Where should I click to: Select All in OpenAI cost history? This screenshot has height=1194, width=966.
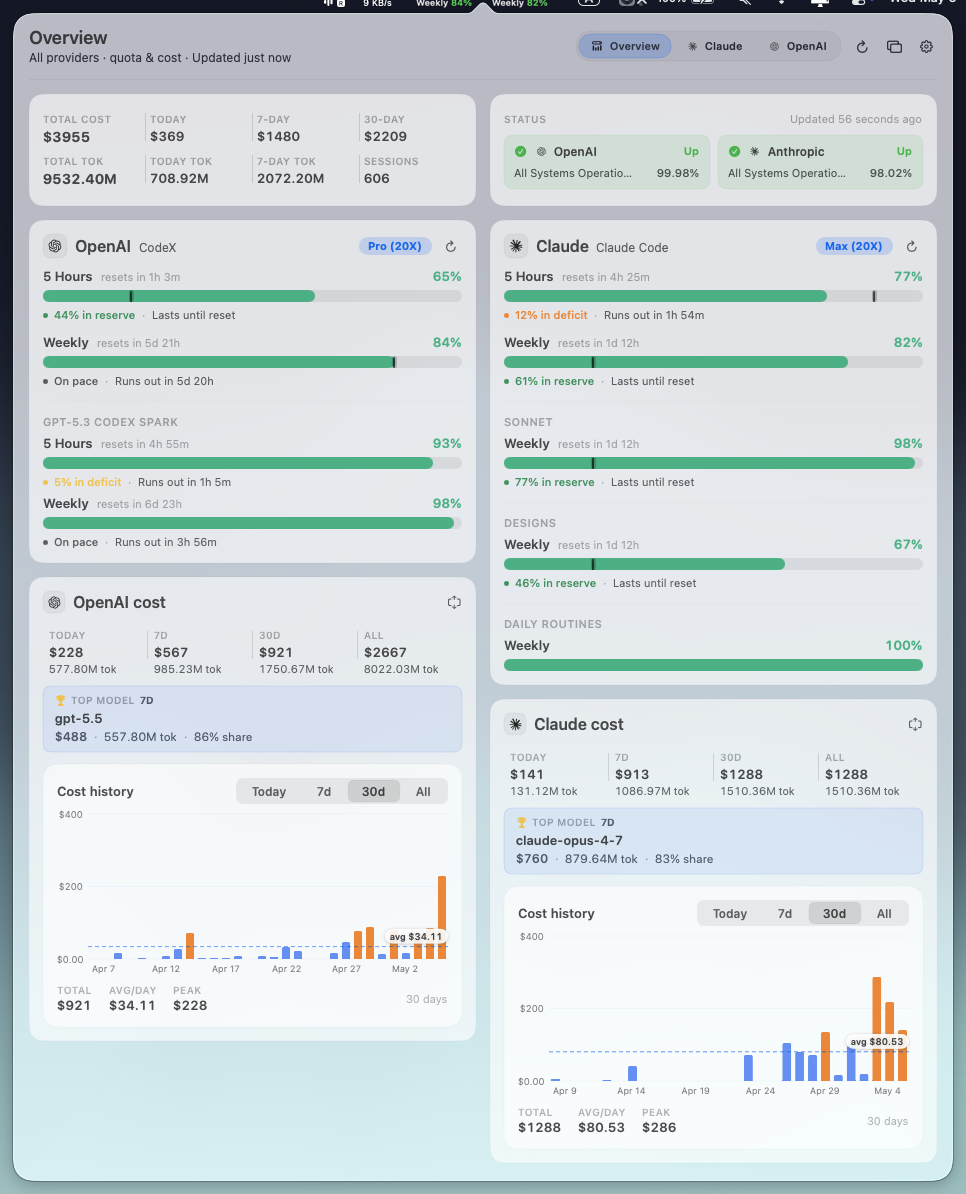click(423, 791)
